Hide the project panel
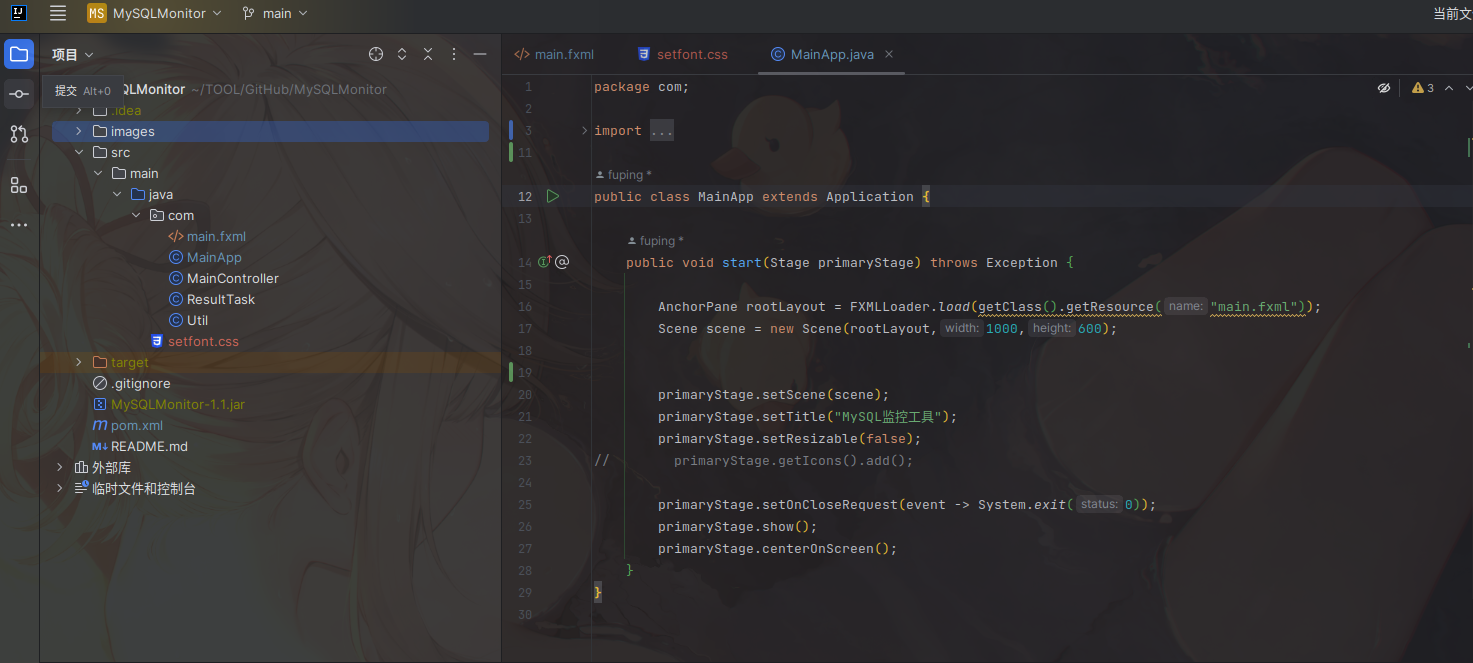The width and height of the screenshot is (1473, 663). [480, 54]
